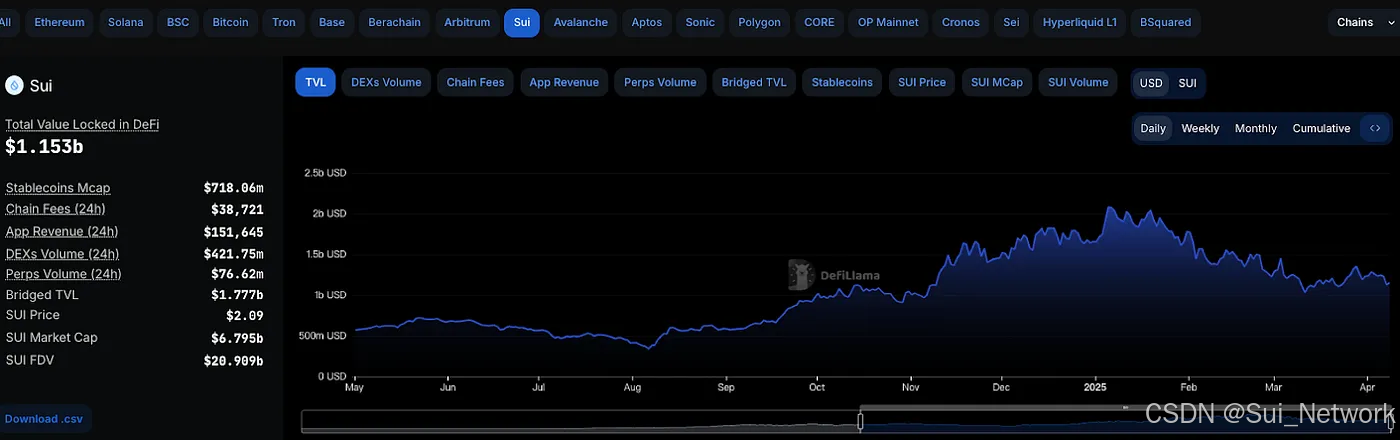Select the Aptos chain tab
The height and width of the screenshot is (440, 1400).
[647, 22]
